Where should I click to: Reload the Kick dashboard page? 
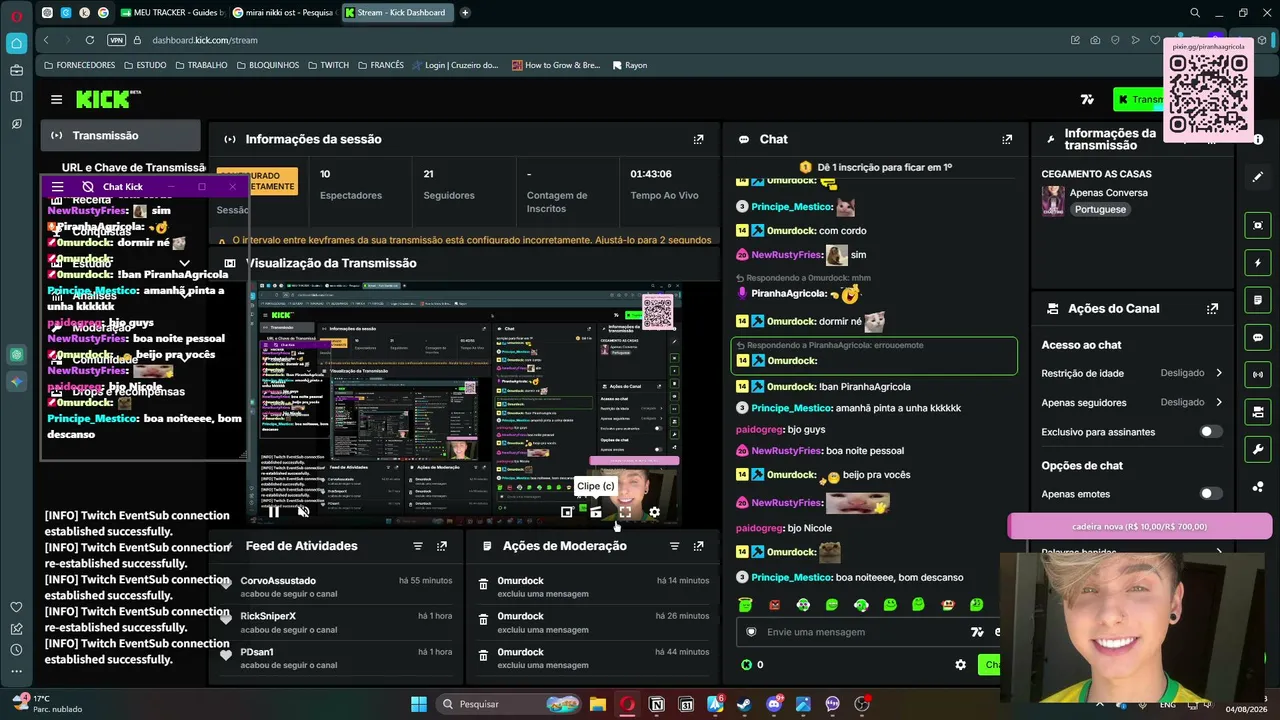tap(90, 40)
